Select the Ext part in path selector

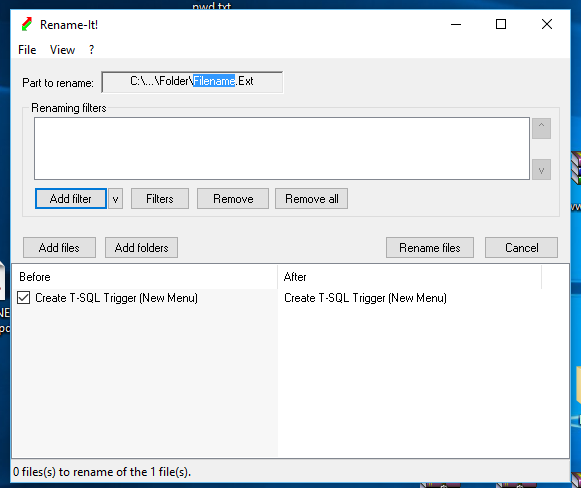(x=246, y=81)
